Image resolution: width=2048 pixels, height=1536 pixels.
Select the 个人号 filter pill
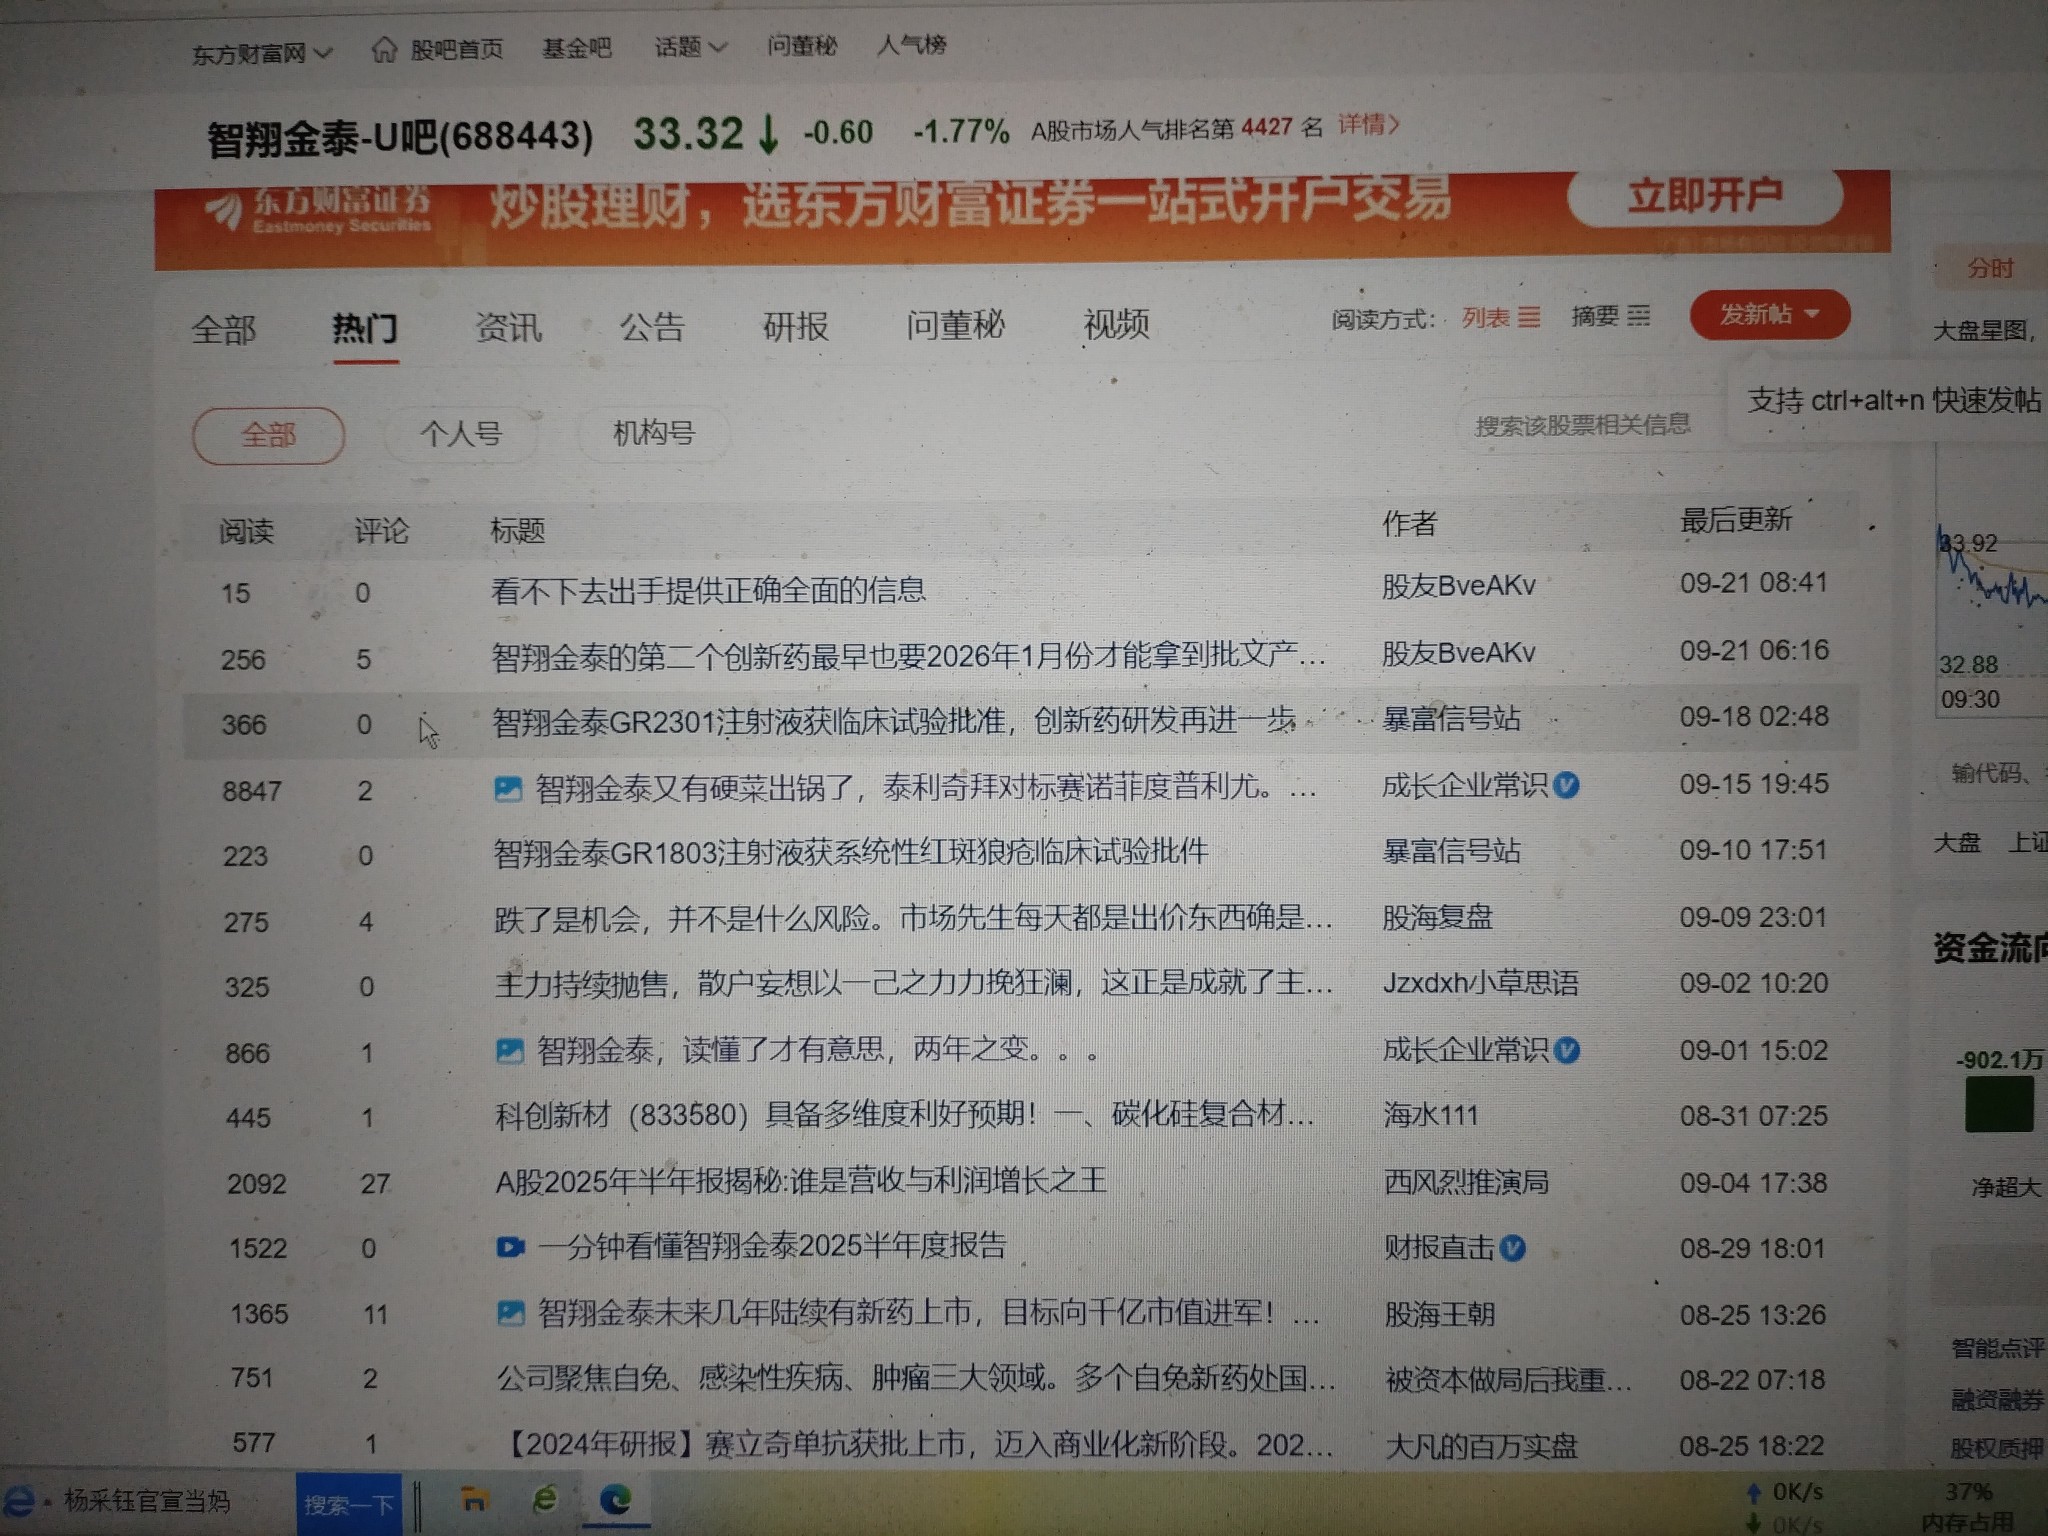[x=461, y=434]
